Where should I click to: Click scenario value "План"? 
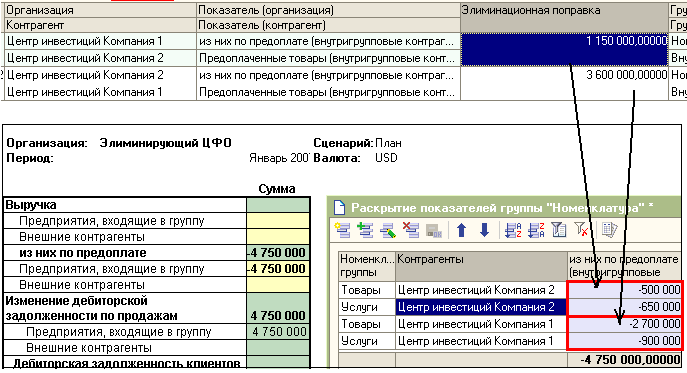(x=388, y=143)
